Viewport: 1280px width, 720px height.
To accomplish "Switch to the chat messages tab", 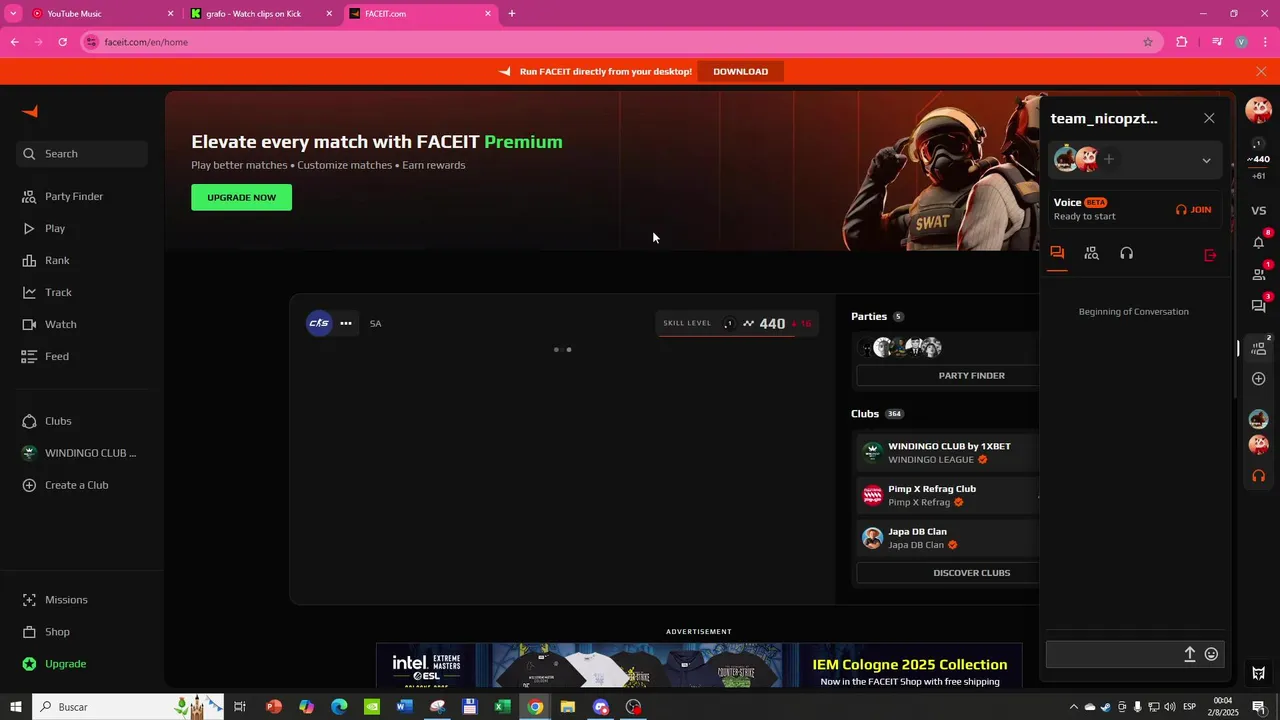I will coord(1057,254).
